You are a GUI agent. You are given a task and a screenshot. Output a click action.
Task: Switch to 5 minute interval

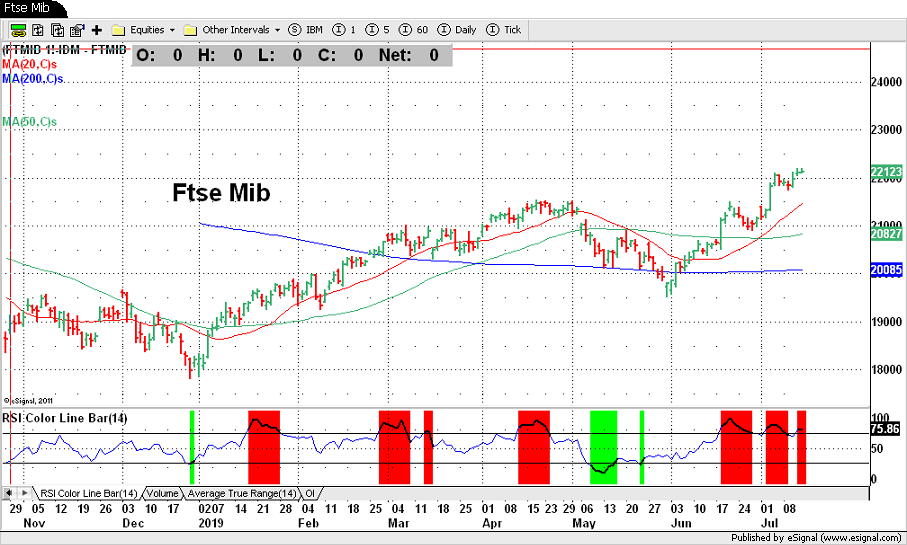pos(378,30)
